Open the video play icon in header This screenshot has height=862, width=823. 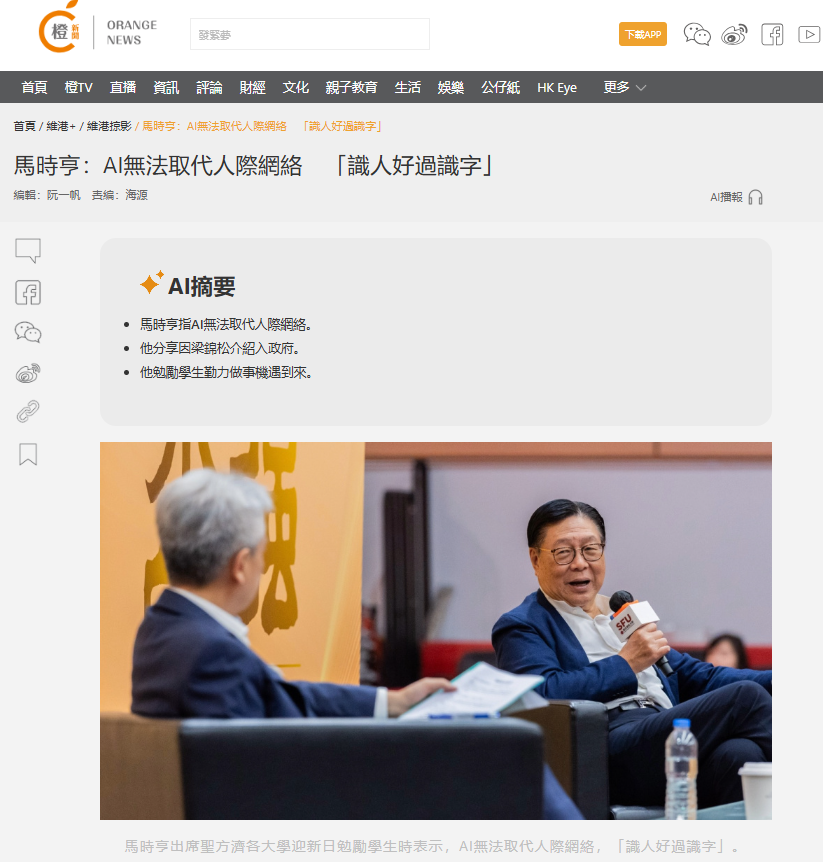tap(809, 35)
